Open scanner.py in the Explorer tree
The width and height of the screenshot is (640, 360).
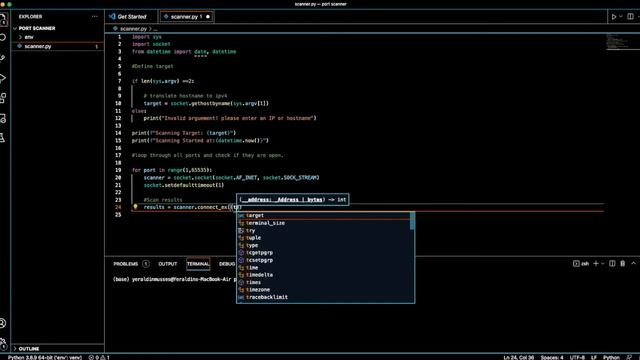click(x=57, y=46)
